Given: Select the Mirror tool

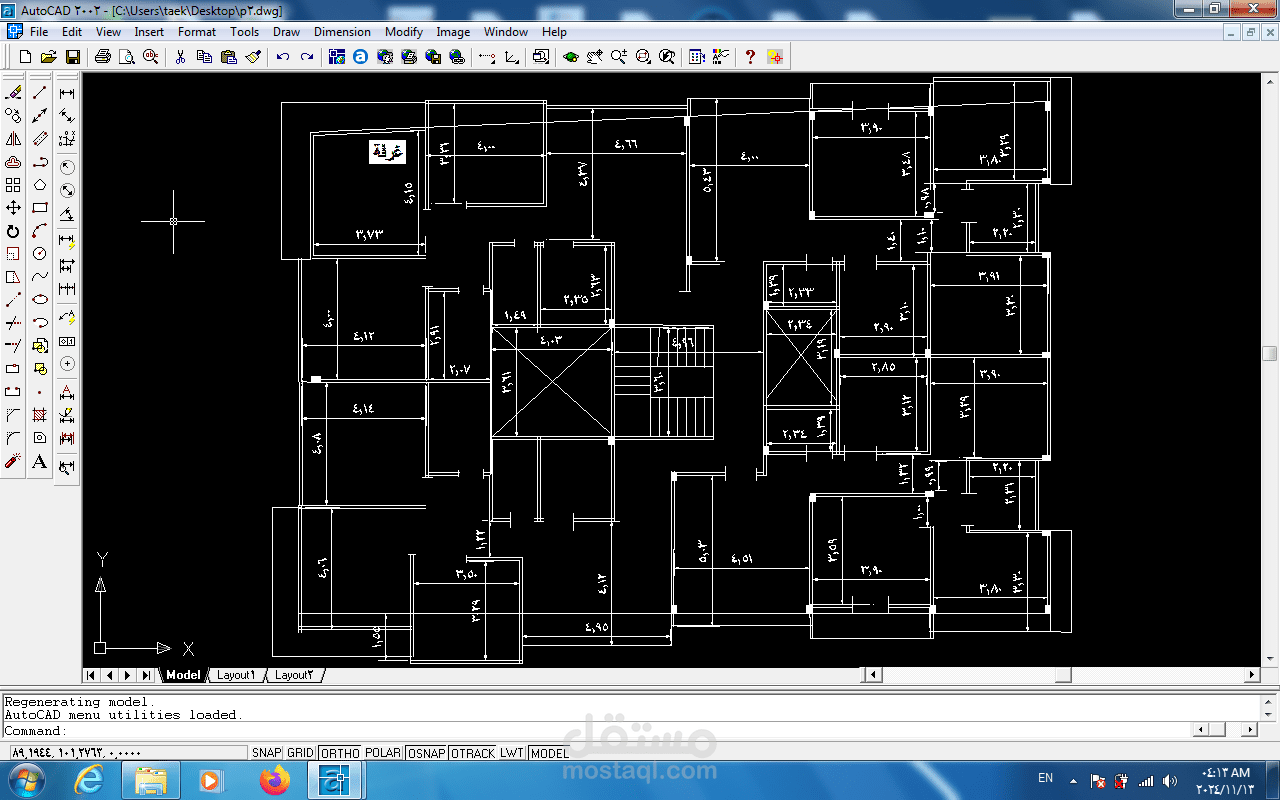Looking at the screenshot, I should 13,139.
